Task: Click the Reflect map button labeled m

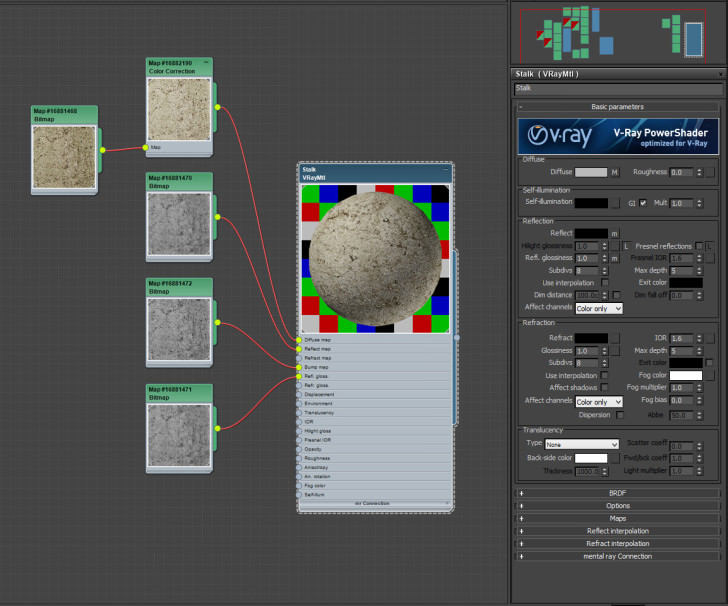Action: click(615, 234)
